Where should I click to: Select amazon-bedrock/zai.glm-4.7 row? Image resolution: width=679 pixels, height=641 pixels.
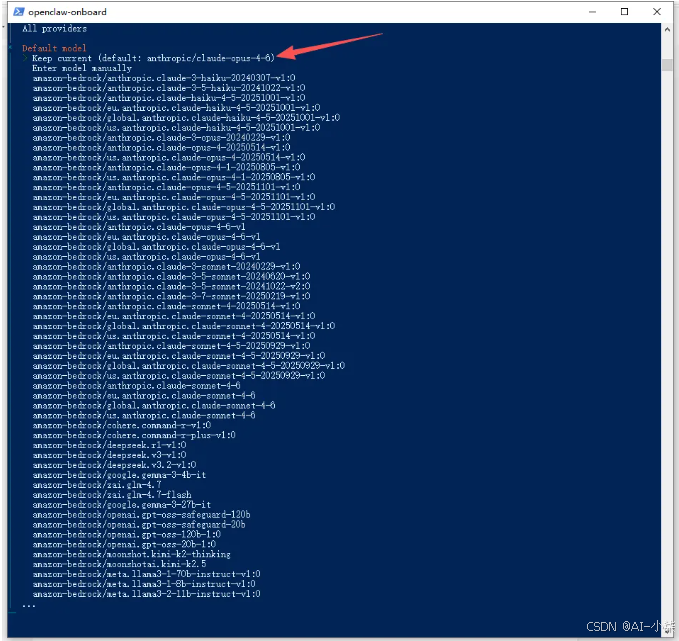point(97,485)
